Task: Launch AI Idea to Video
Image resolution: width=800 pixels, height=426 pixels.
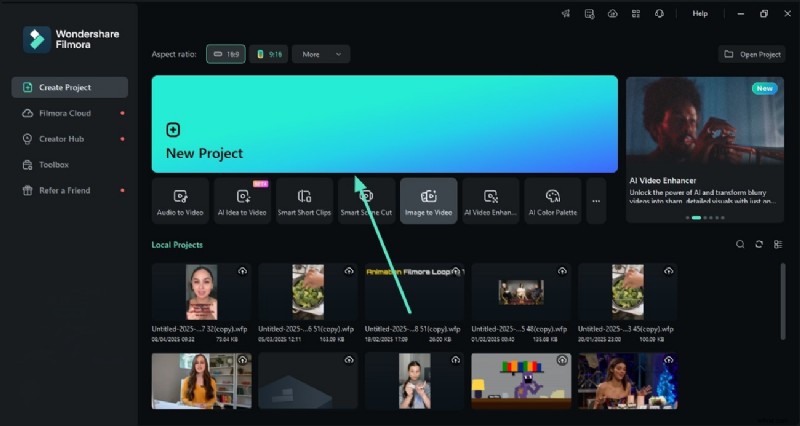Action: pos(242,201)
